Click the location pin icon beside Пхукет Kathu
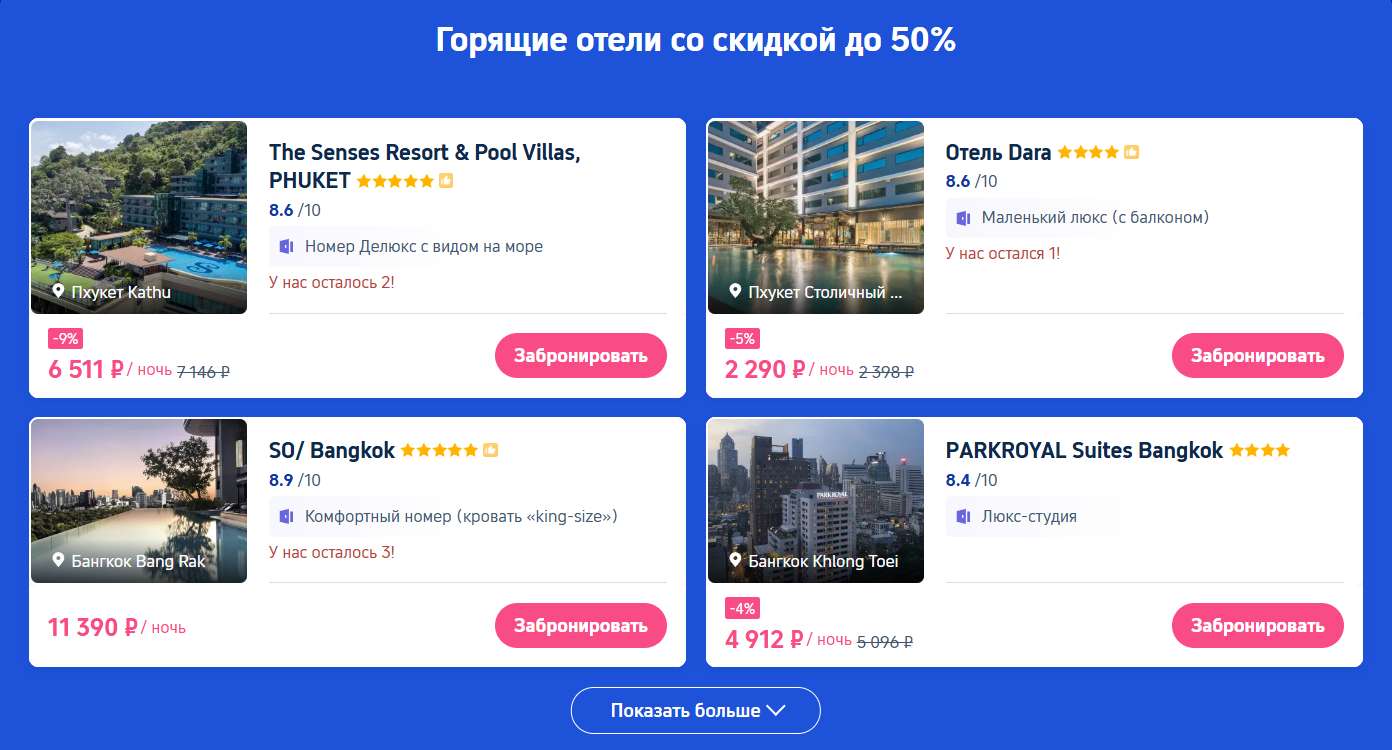Screen dimensions: 1392x750 58,291
